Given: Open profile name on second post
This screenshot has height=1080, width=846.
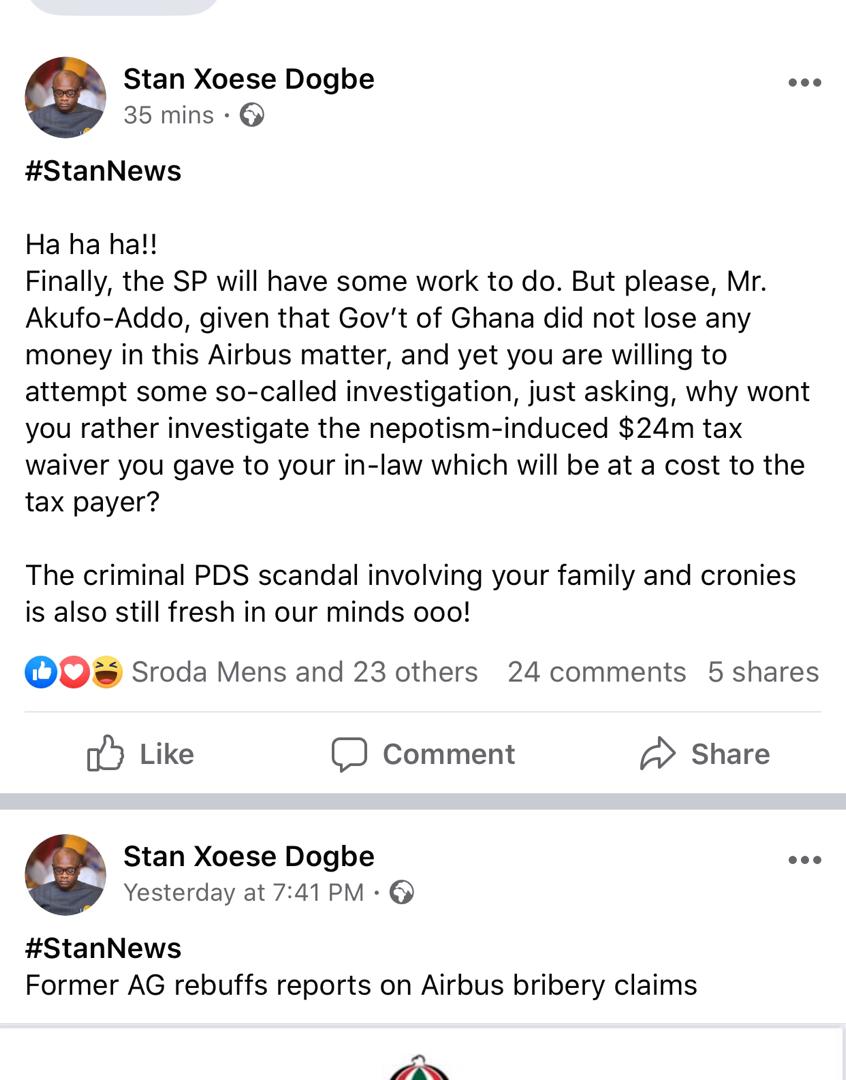Looking at the screenshot, I should coord(248,856).
